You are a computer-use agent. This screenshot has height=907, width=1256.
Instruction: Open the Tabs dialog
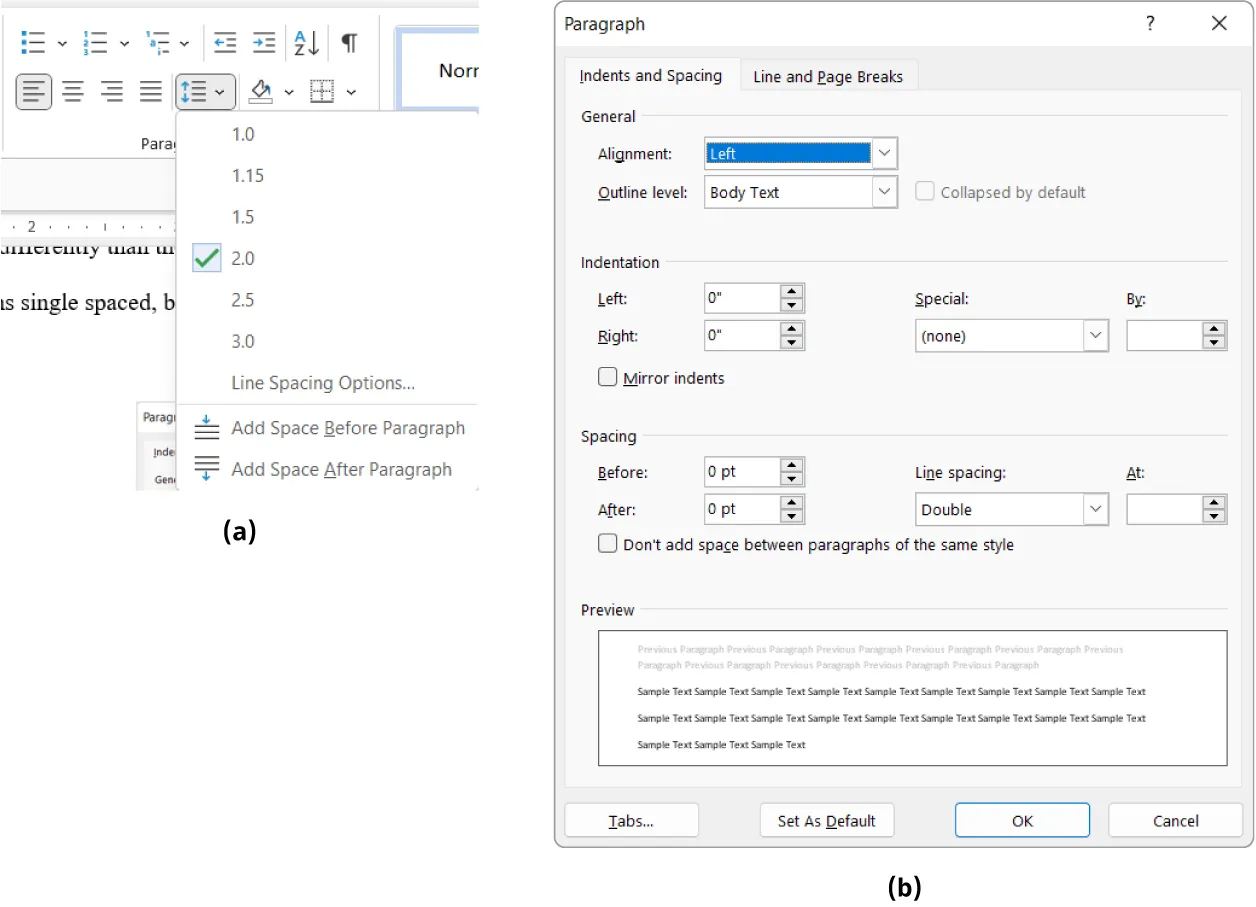pos(631,820)
